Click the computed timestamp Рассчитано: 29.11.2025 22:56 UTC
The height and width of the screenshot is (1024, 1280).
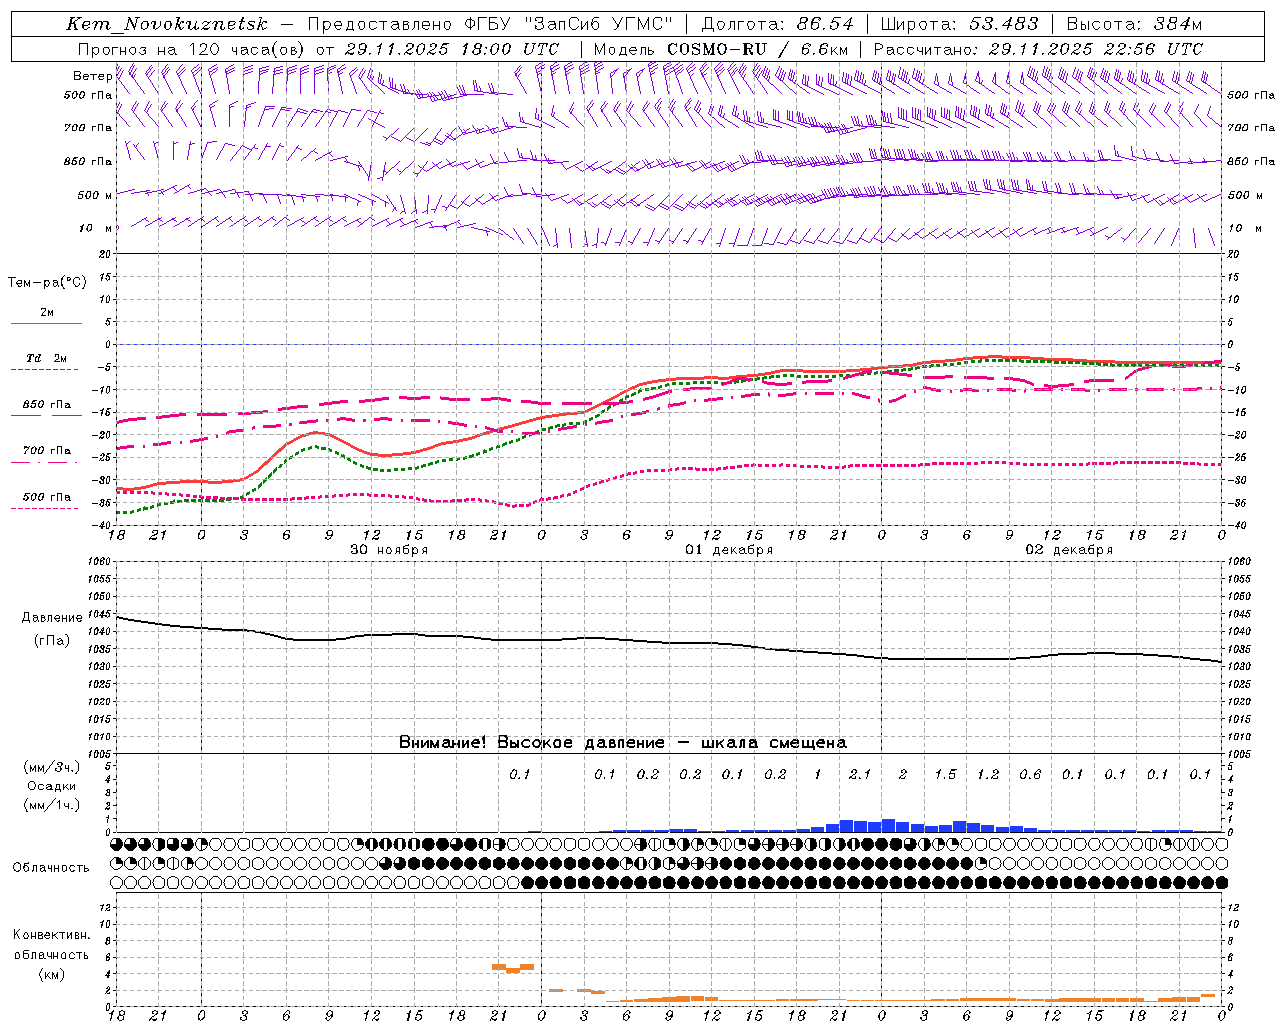[1038, 49]
